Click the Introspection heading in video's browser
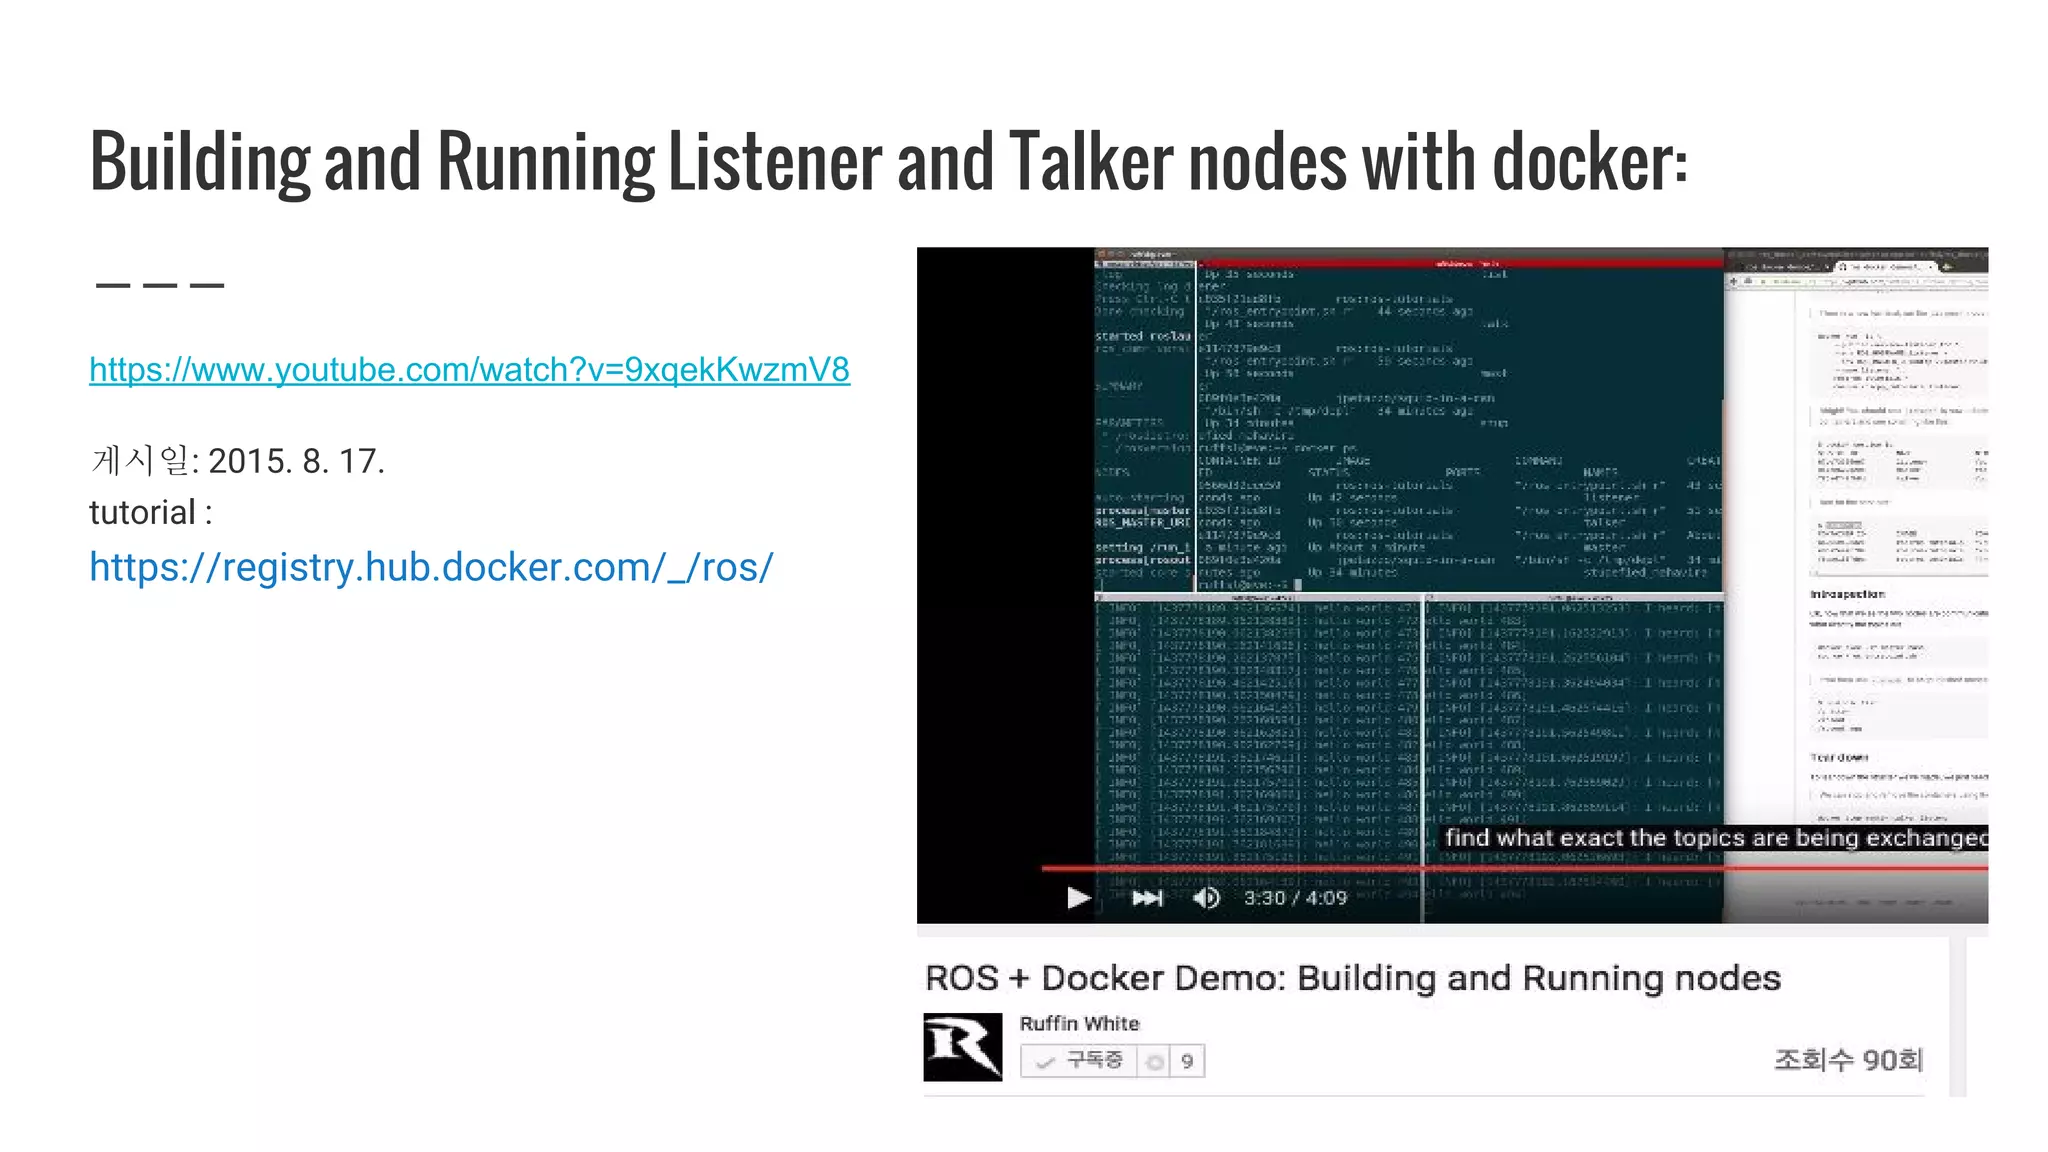This screenshot has width=2048, height=1152. click(x=1847, y=594)
